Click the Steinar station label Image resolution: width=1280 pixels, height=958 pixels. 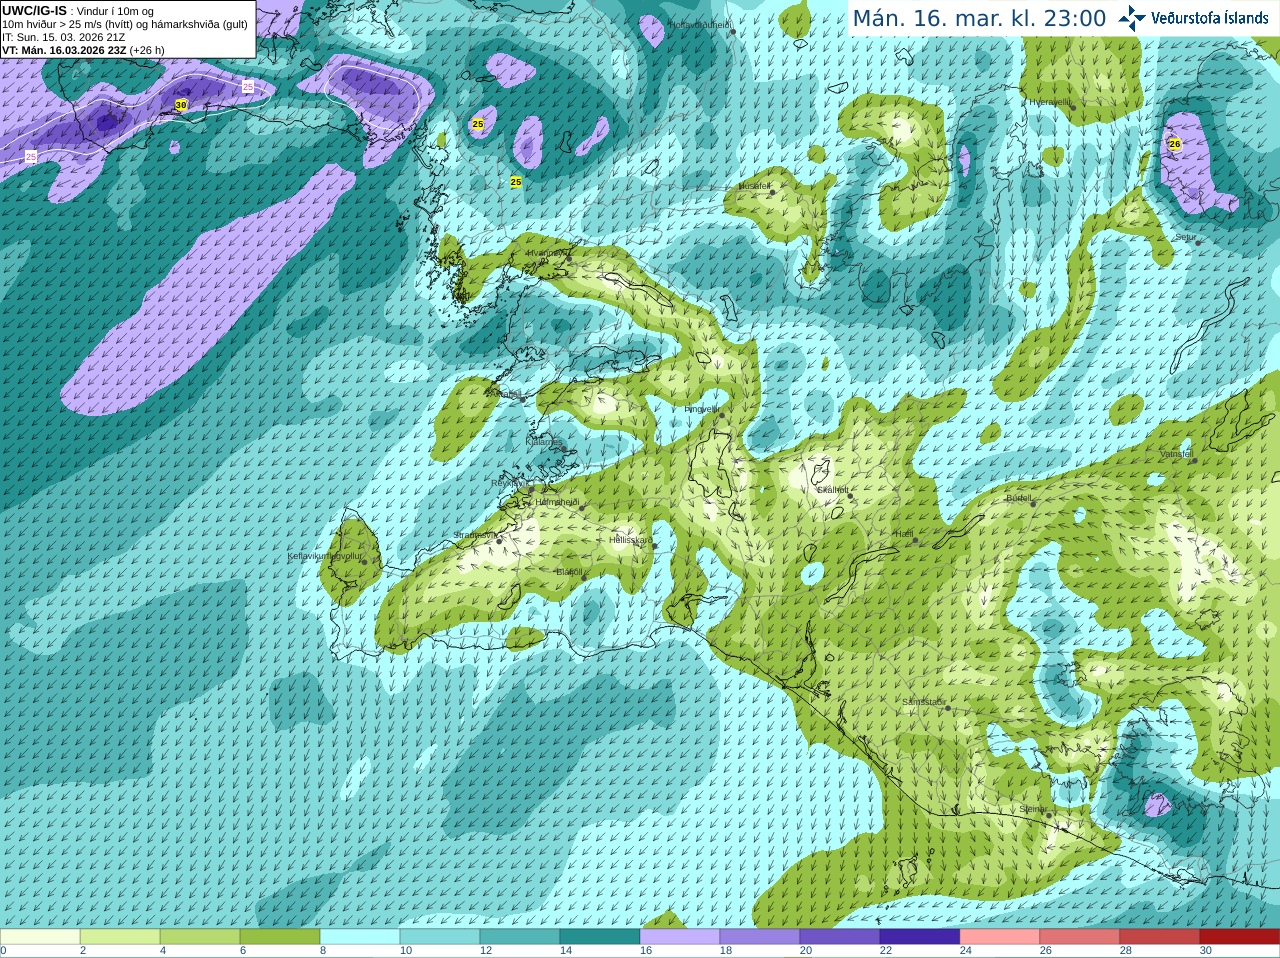tap(1033, 809)
